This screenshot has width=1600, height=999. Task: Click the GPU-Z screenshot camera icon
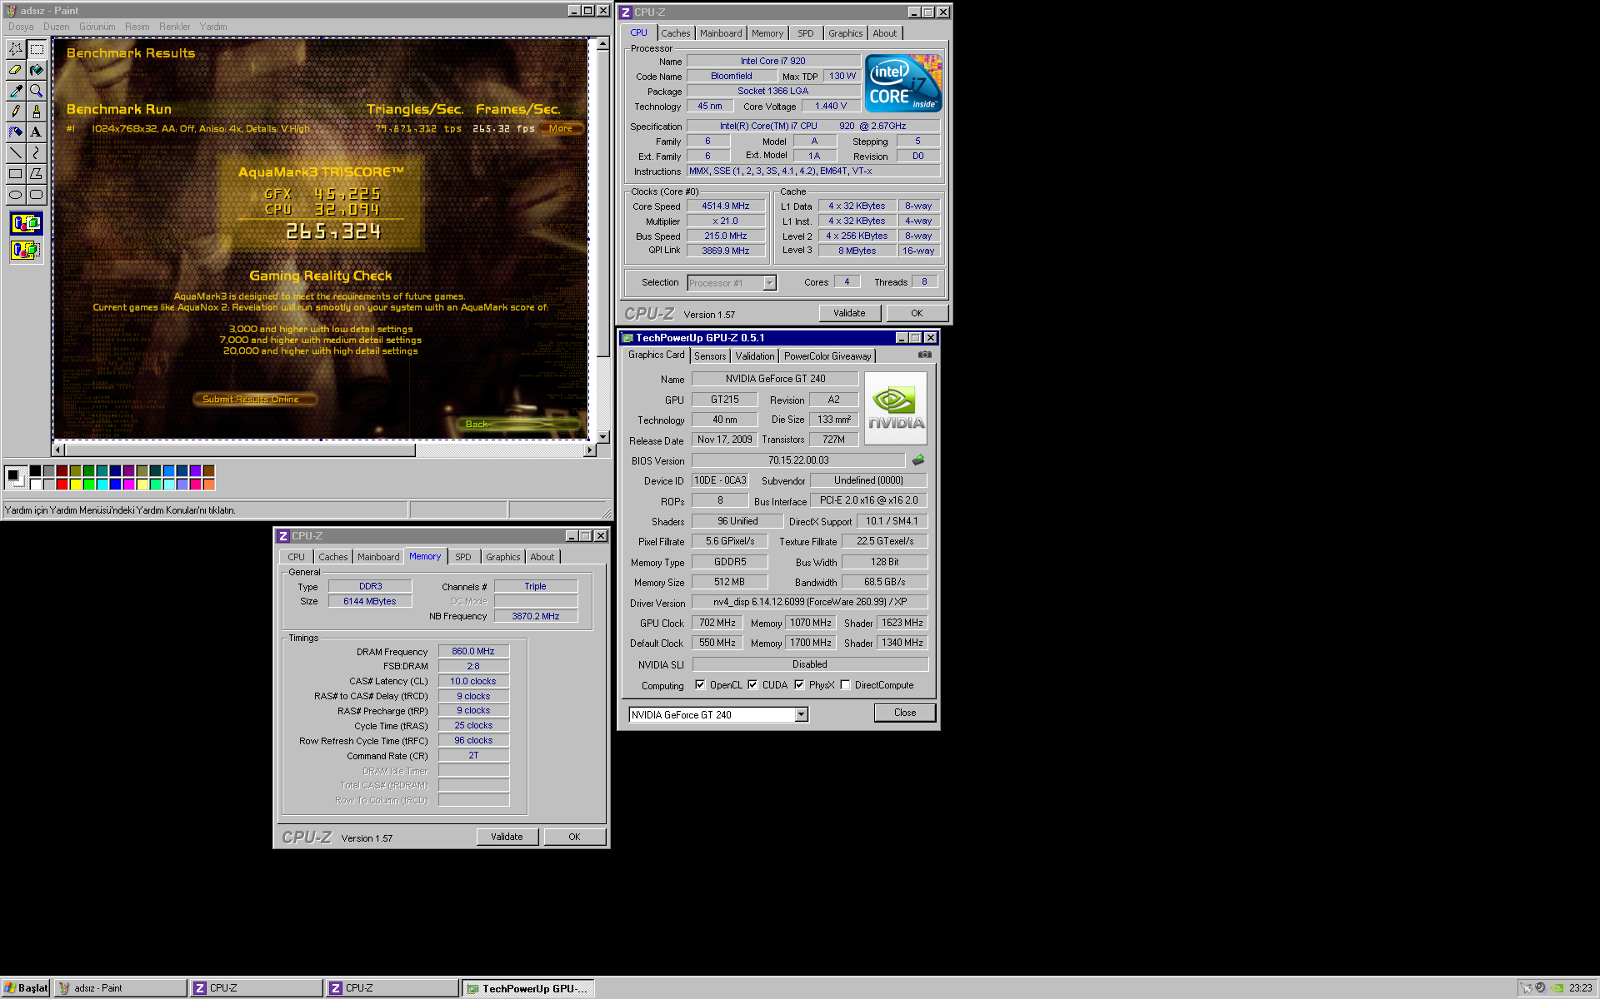pos(925,355)
